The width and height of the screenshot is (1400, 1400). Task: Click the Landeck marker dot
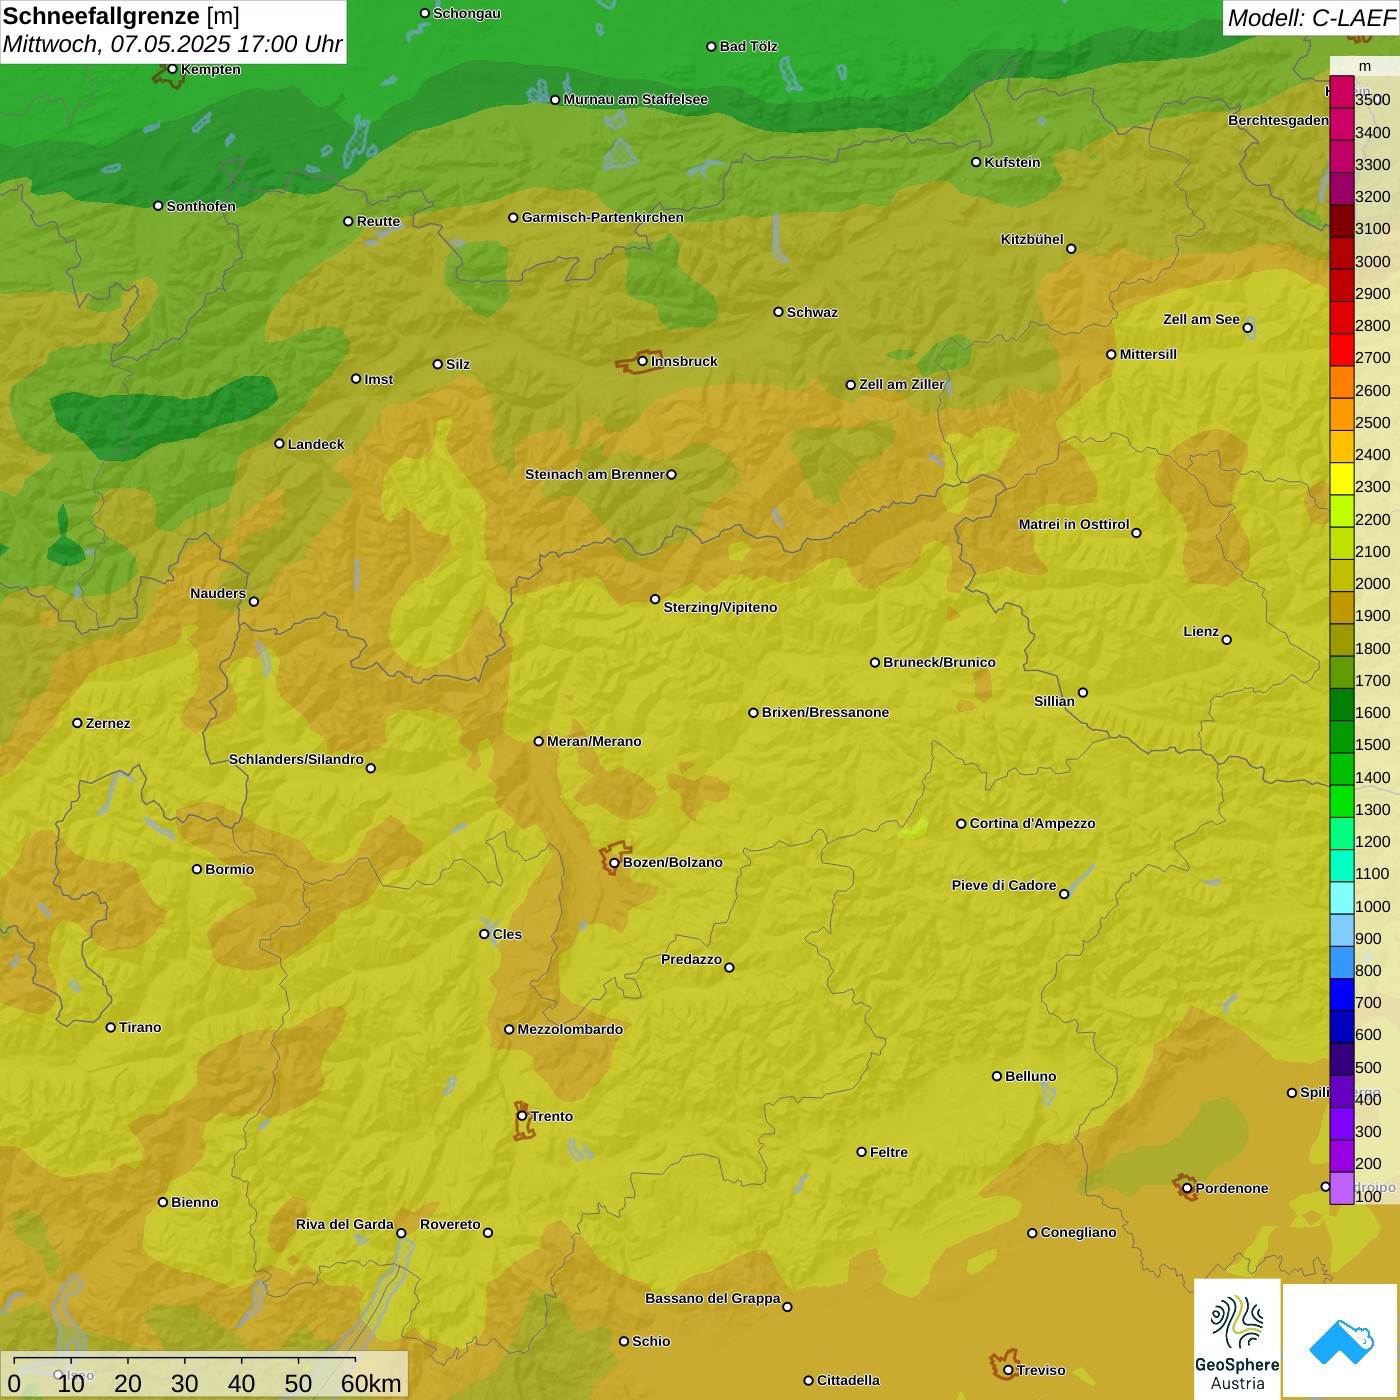click(279, 444)
